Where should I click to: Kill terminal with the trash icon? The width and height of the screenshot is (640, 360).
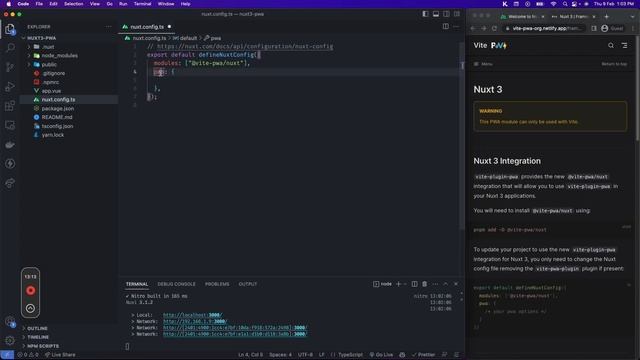pyautogui.click(x=424, y=284)
